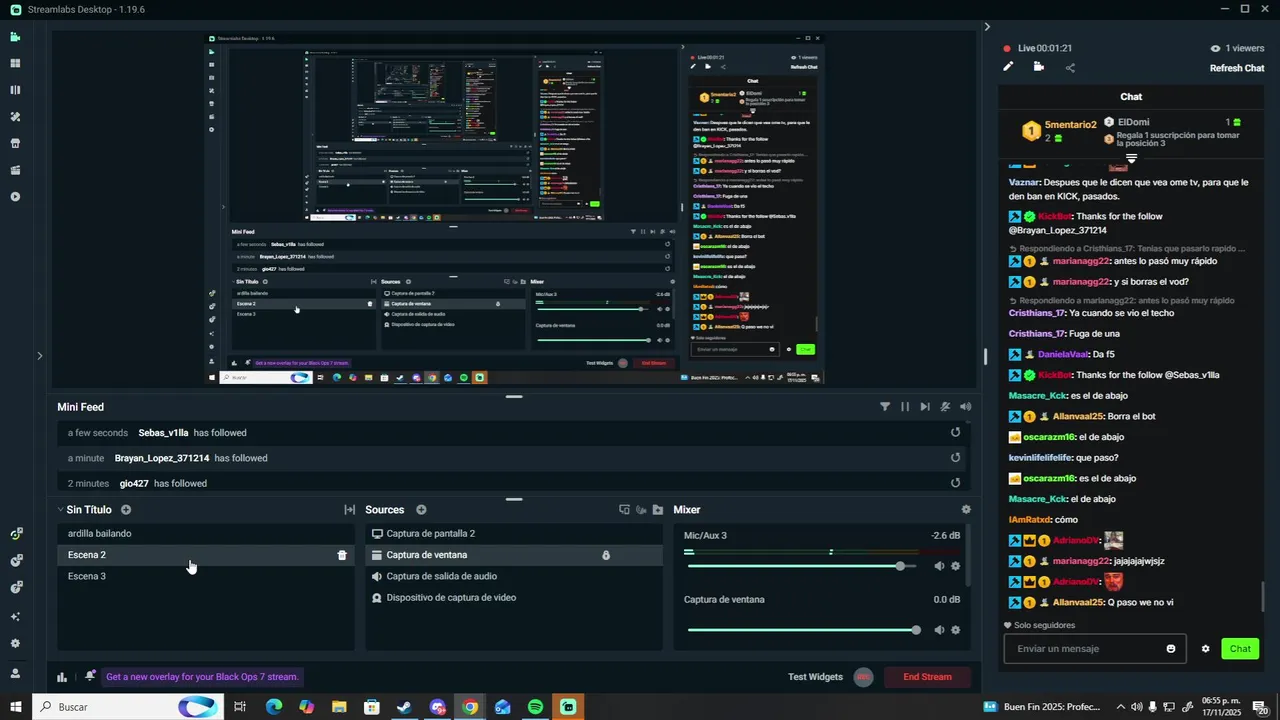Open the account profile icon in sidebar
The image size is (1280, 720).
[15, 672]
